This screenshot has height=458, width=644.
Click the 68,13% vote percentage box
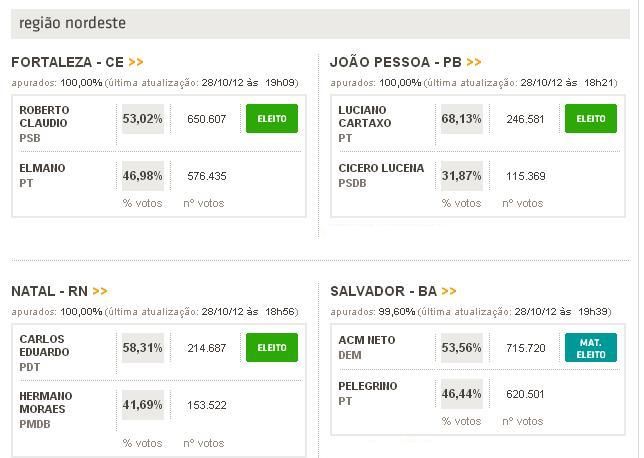pos(462,119)
